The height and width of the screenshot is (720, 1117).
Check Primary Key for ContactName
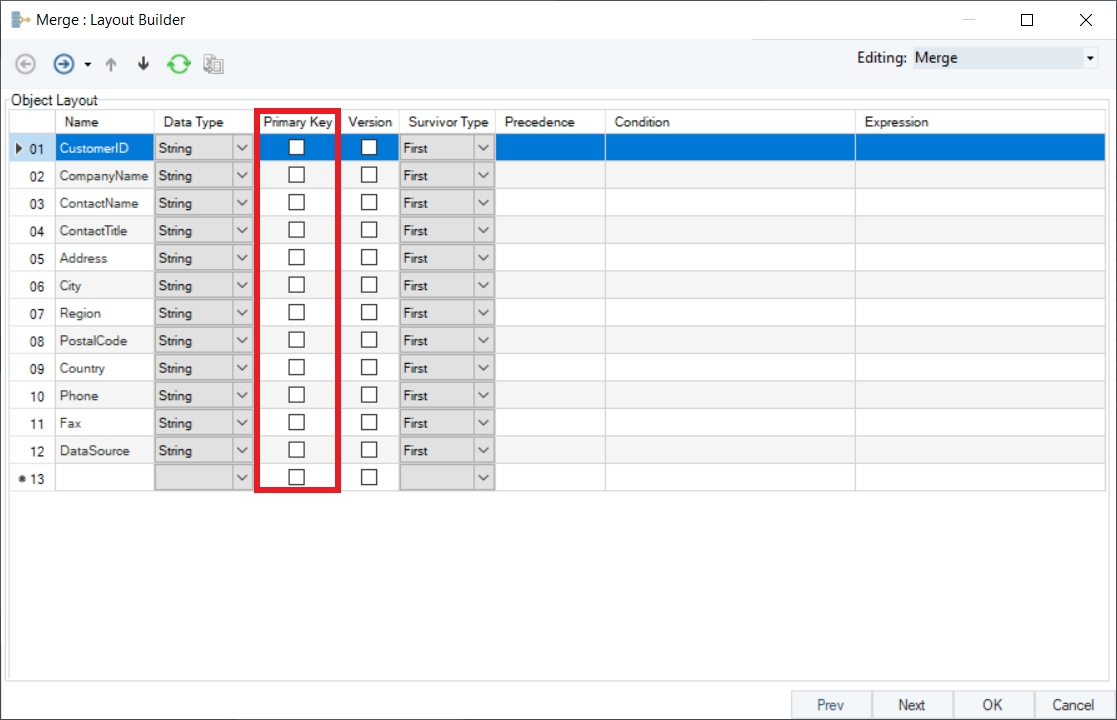(x=296, y=202)
